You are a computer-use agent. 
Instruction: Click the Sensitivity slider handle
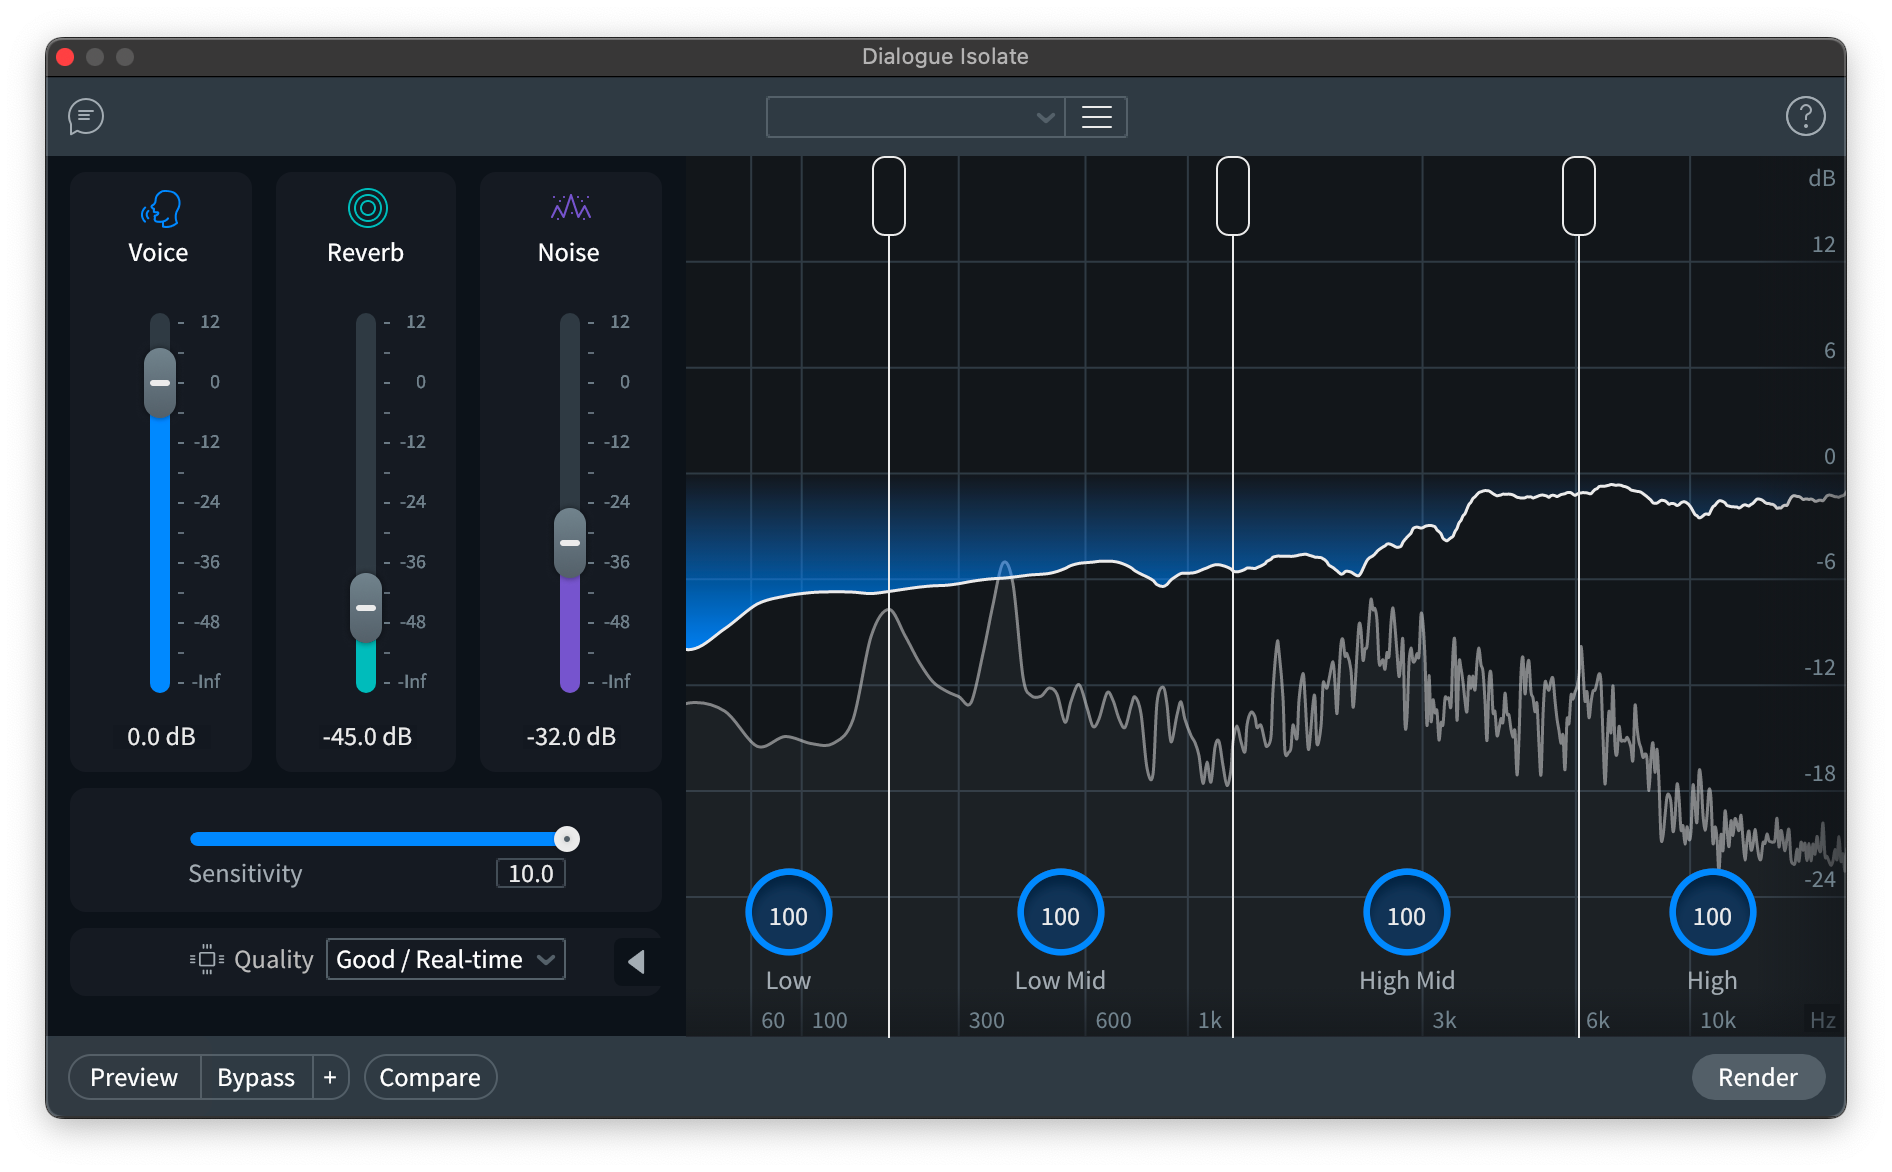(x=567, y=839)
